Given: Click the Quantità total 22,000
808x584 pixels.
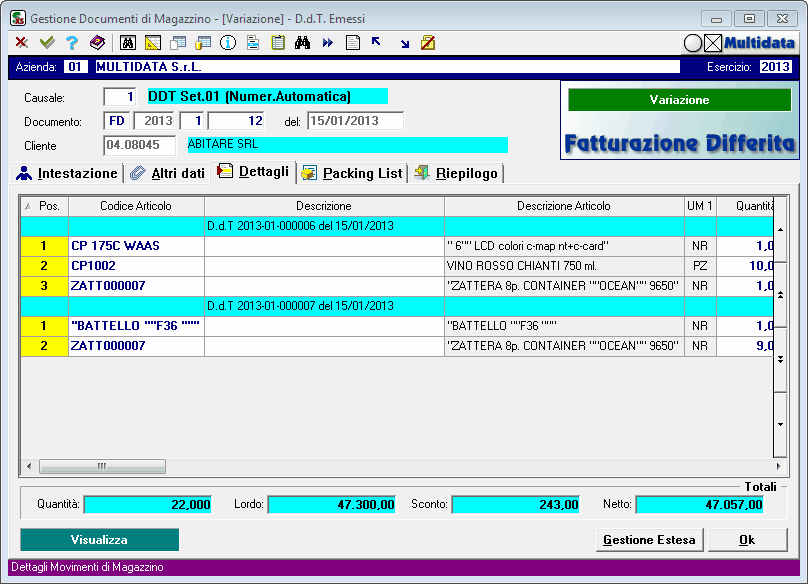Looking at the screenshot, I should coord(148,505).
